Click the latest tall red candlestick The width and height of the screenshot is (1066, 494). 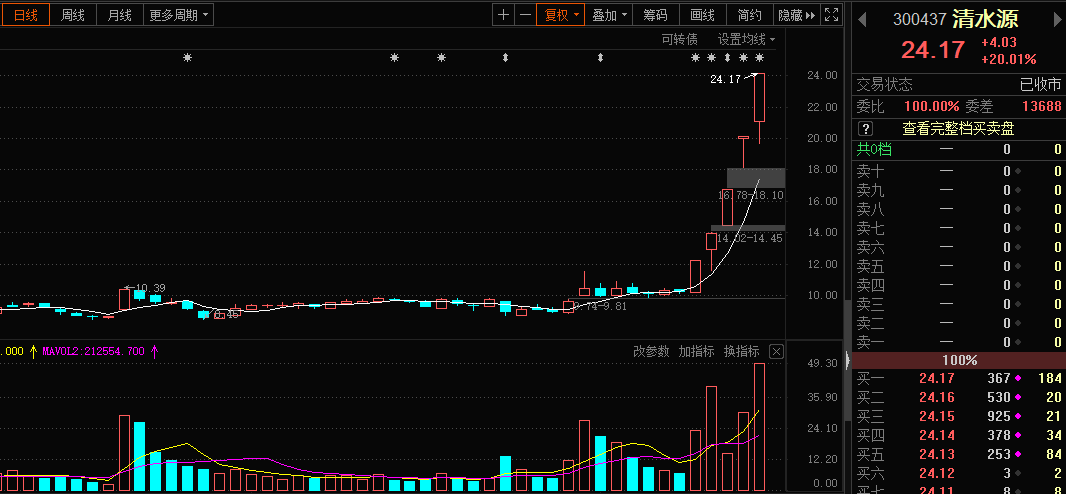click(759, 97)
